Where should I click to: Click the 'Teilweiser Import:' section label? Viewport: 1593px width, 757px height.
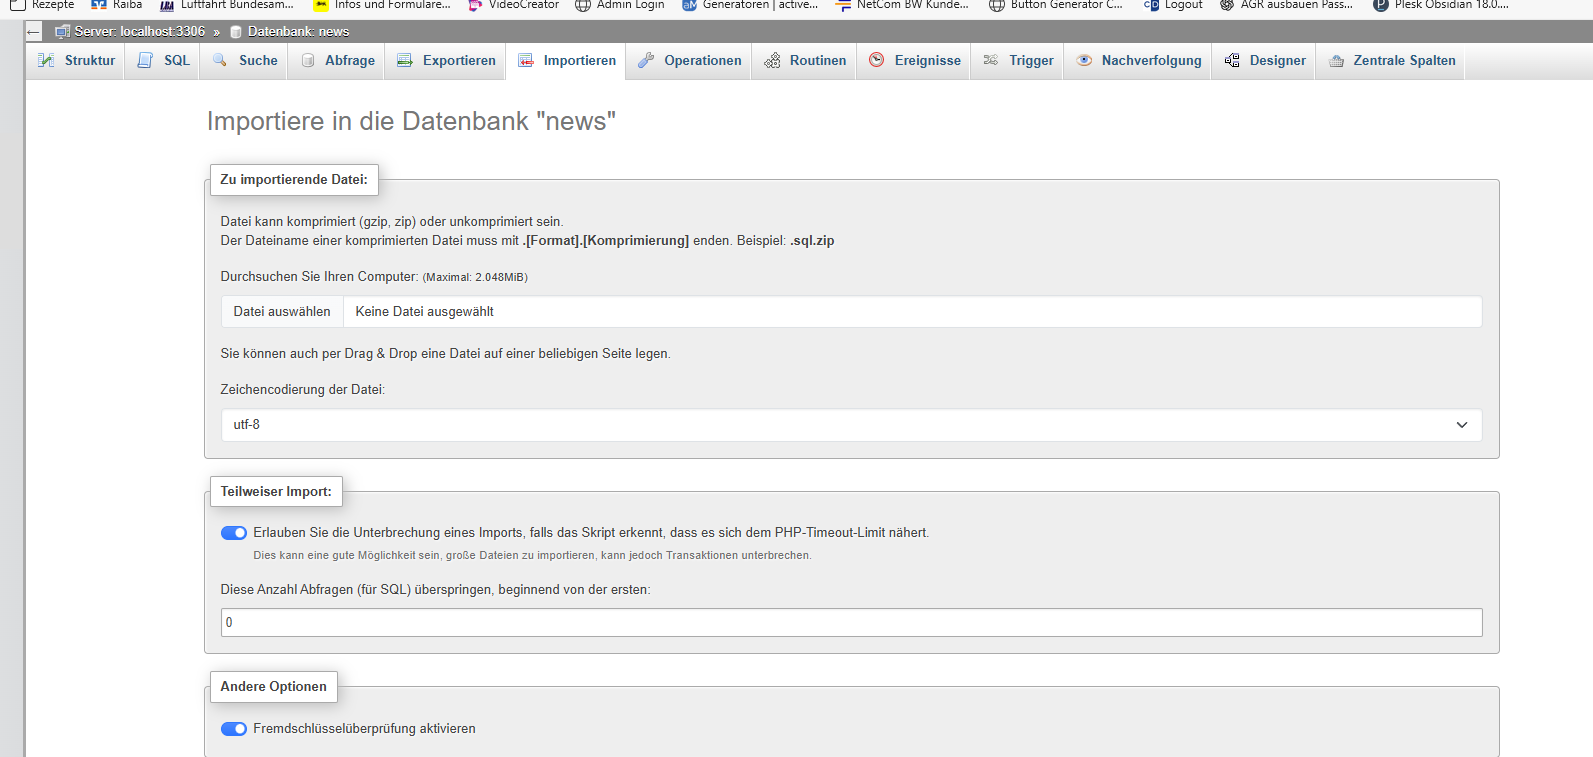[x=276, y=492]
